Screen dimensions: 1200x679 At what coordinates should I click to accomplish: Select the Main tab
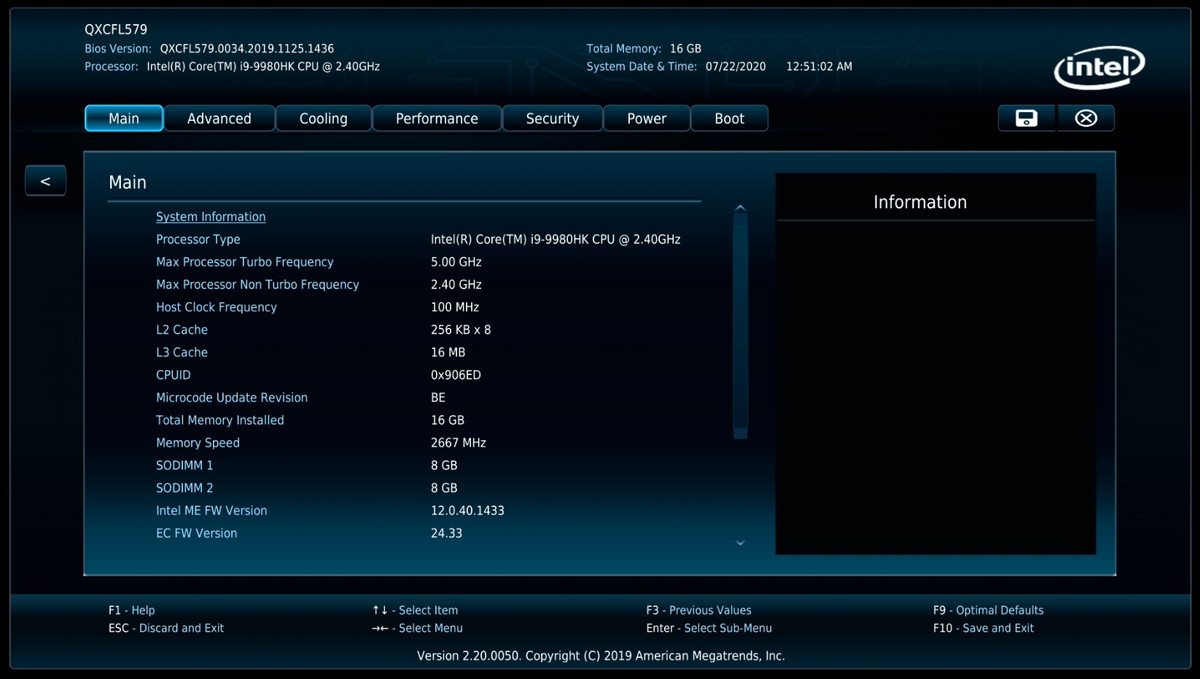point(124,118)
